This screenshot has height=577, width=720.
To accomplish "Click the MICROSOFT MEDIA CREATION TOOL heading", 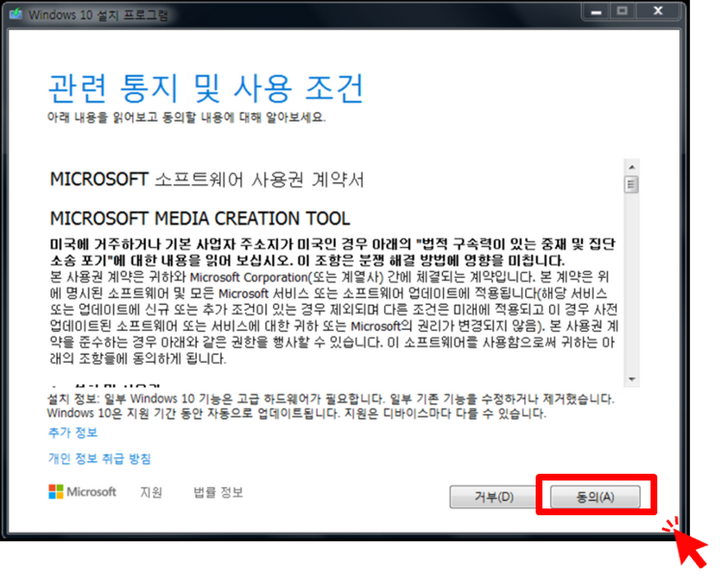I will [200, 218].
